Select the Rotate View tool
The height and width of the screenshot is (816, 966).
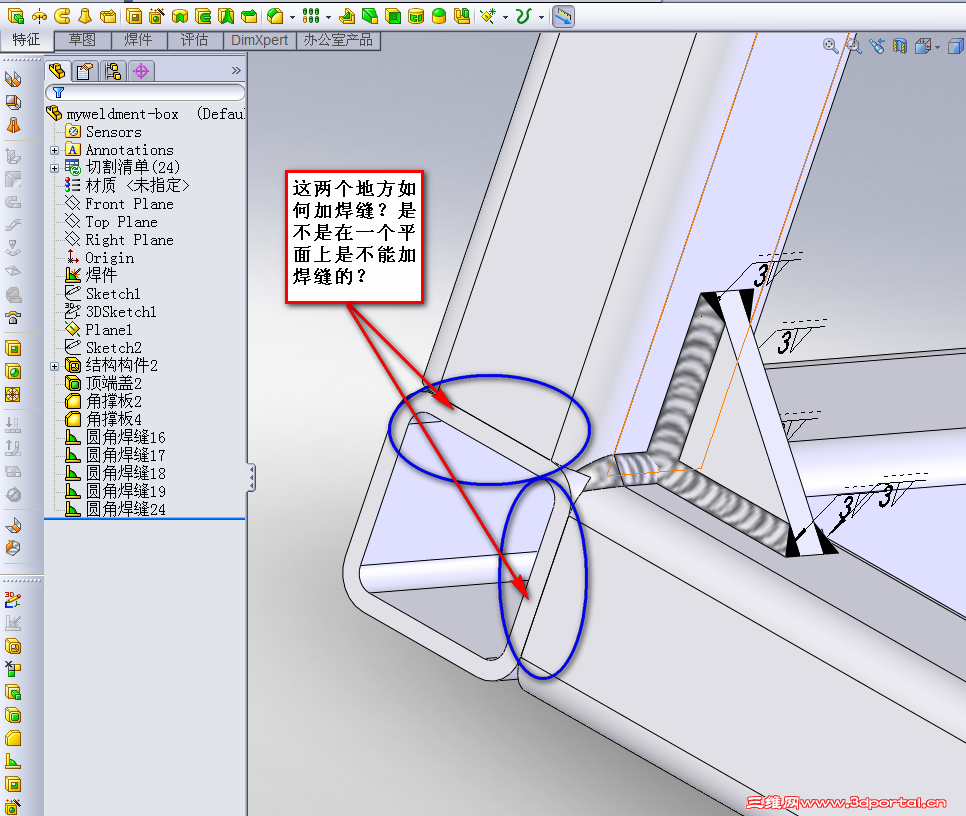(x=878, y=46)
